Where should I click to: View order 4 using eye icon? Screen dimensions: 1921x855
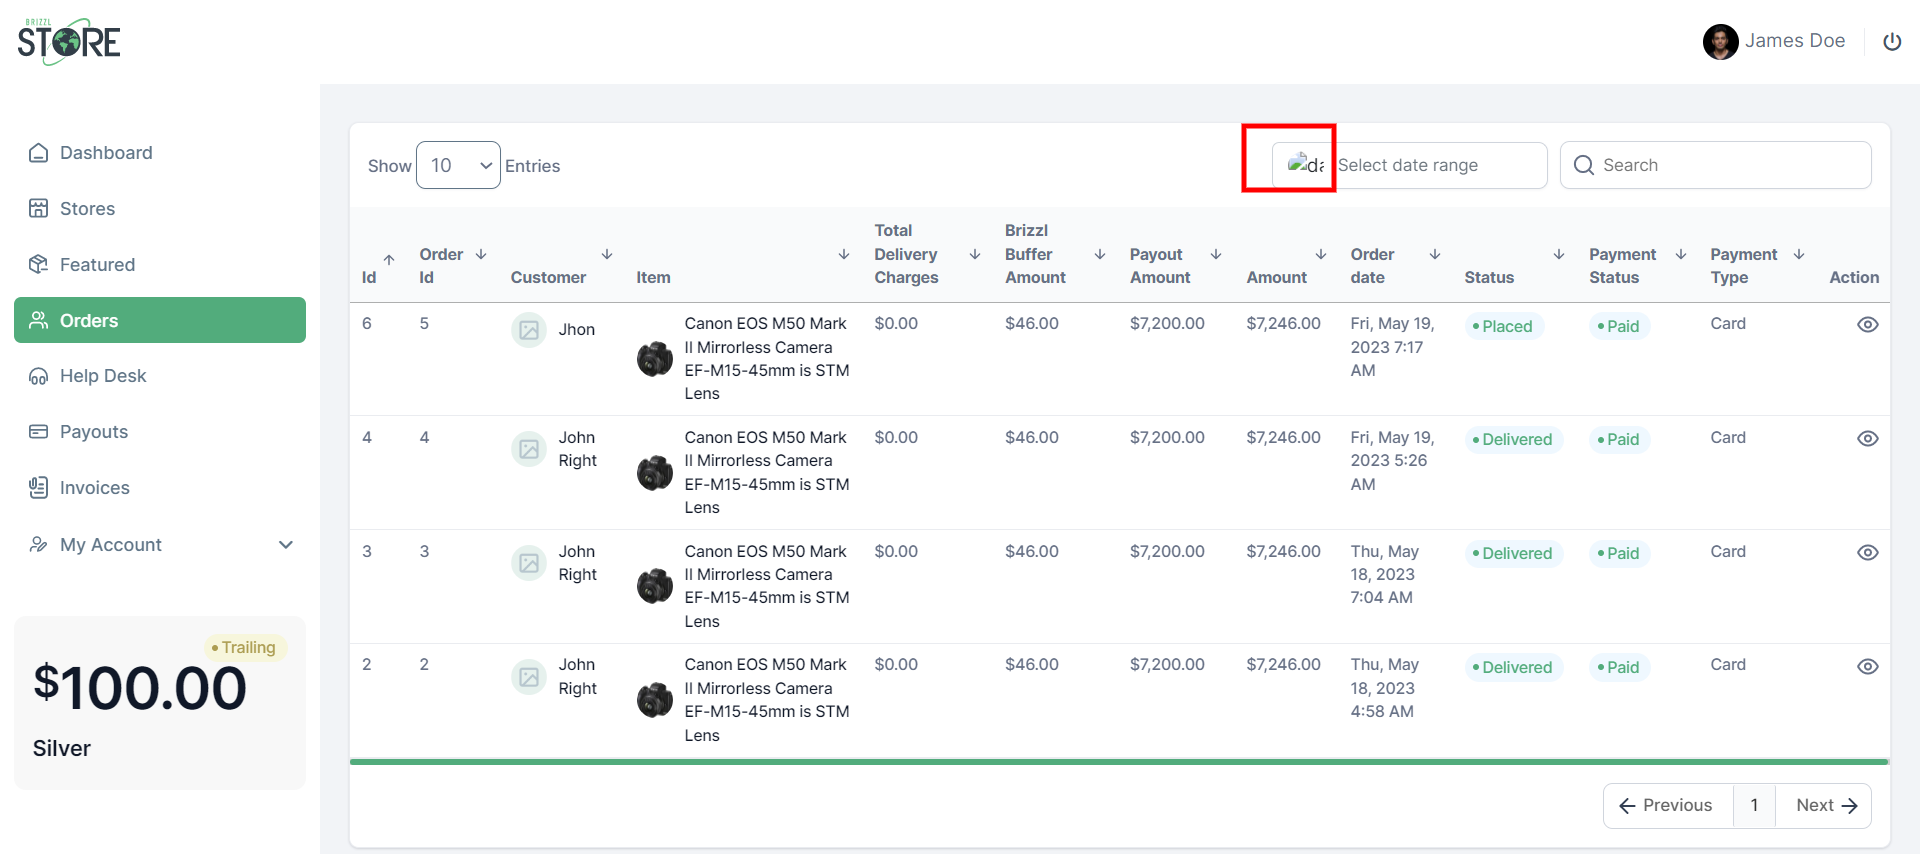(x=1867, y=439)
